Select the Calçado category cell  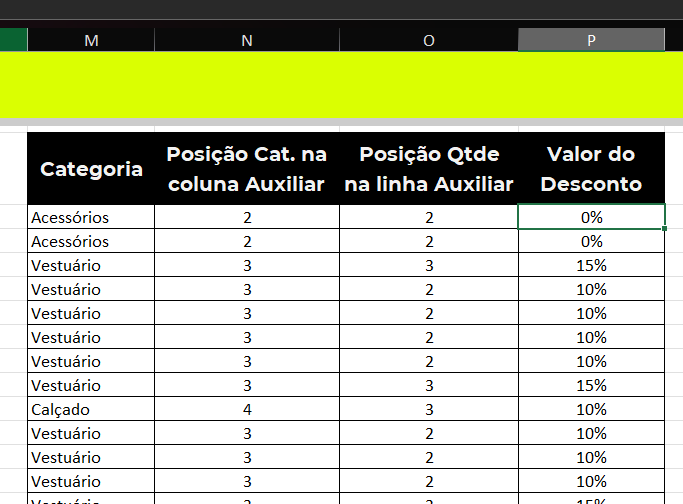click(91, 409)
